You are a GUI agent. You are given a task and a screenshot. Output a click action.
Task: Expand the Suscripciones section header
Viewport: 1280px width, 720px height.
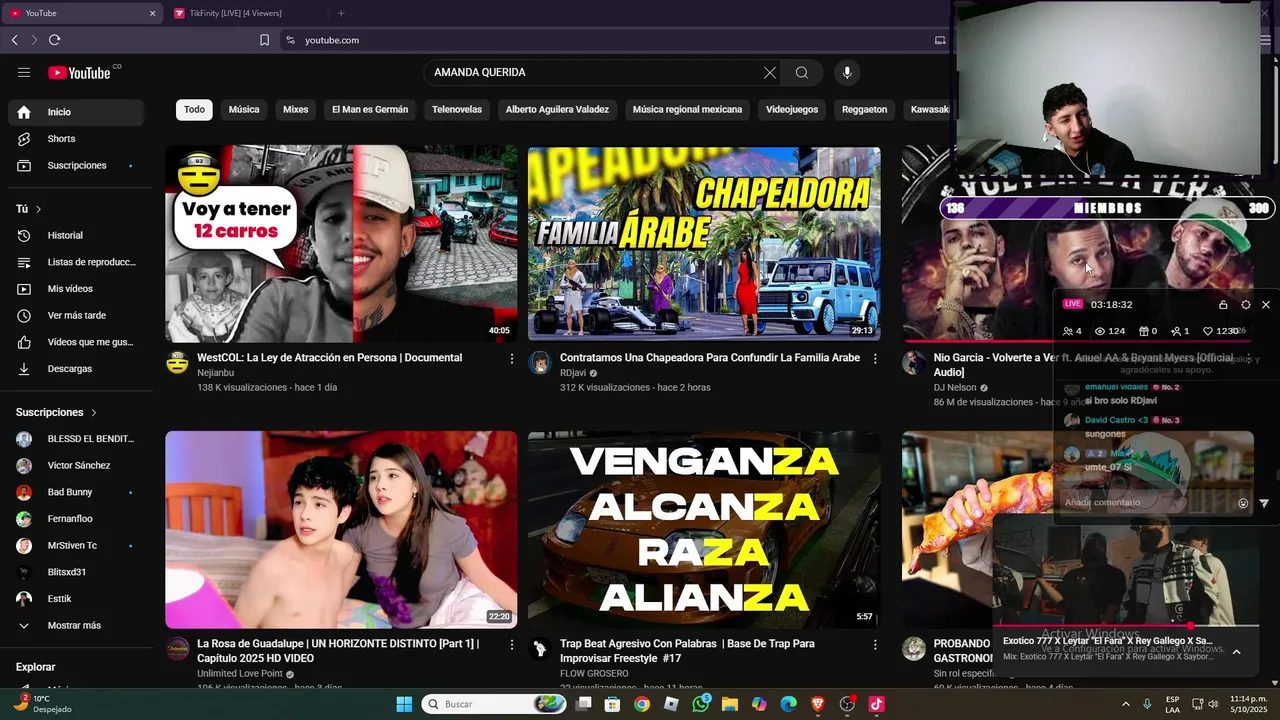point(56,412)
